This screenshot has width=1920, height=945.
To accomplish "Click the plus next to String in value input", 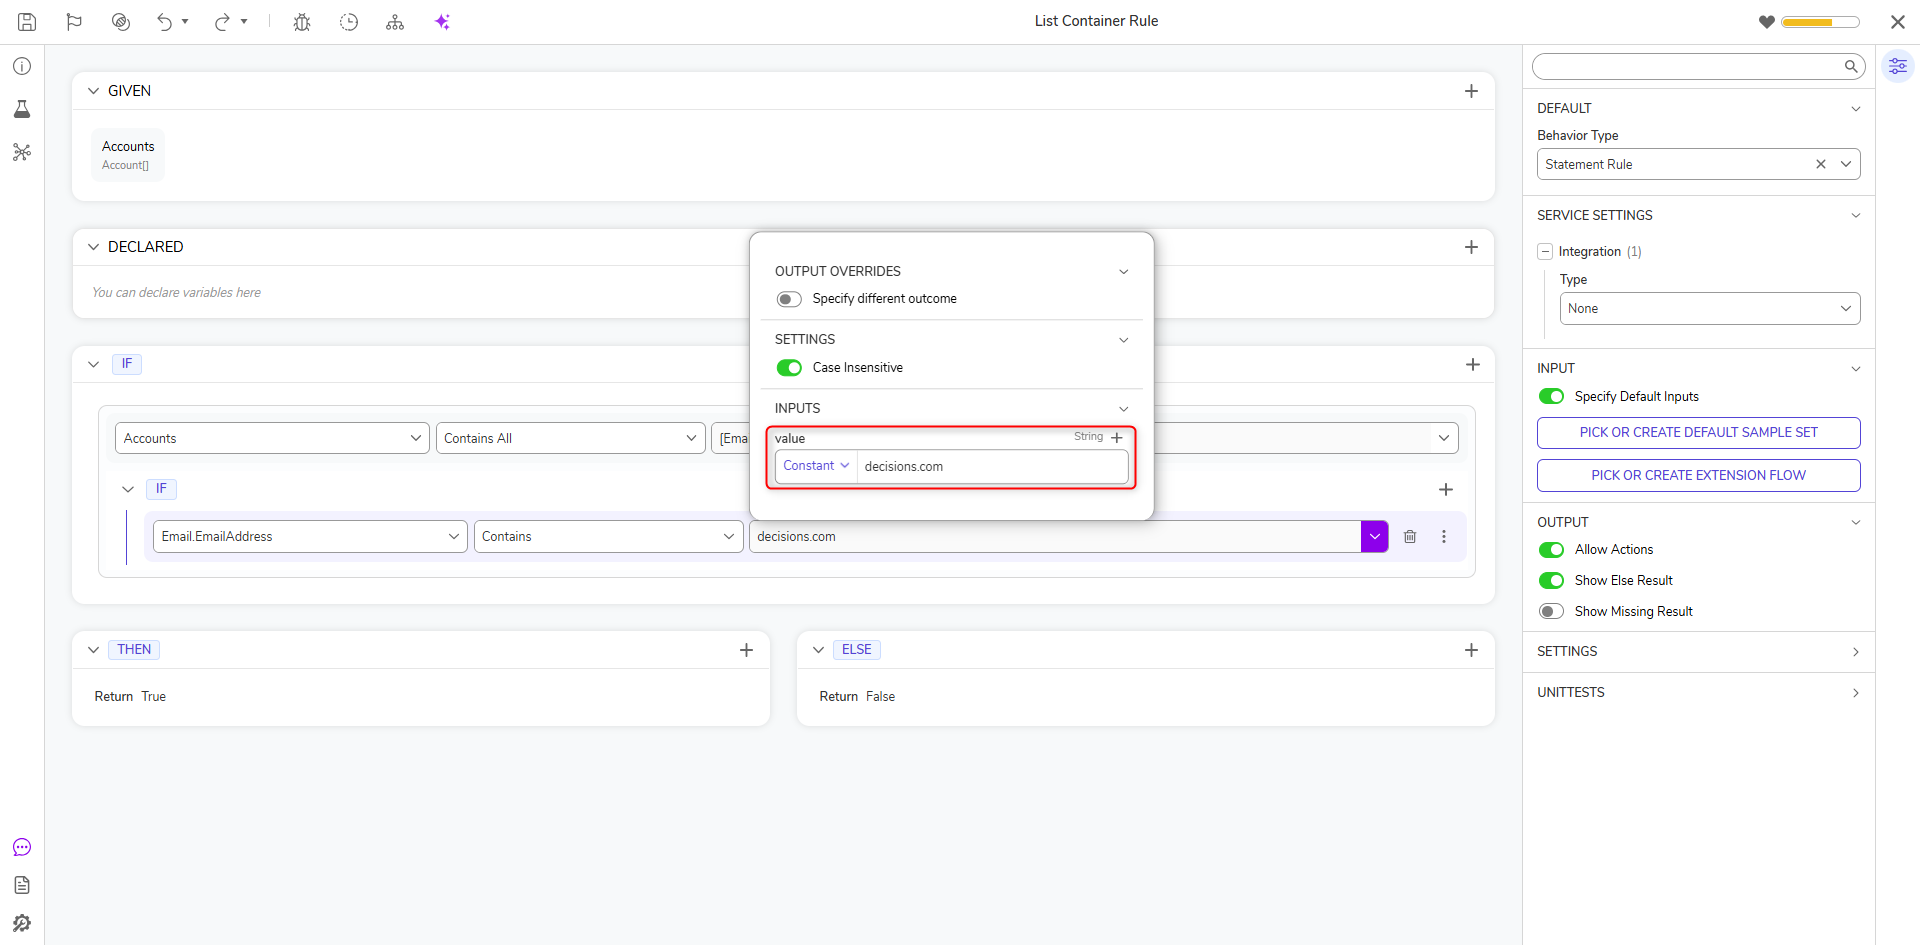I will point(1117,437).
